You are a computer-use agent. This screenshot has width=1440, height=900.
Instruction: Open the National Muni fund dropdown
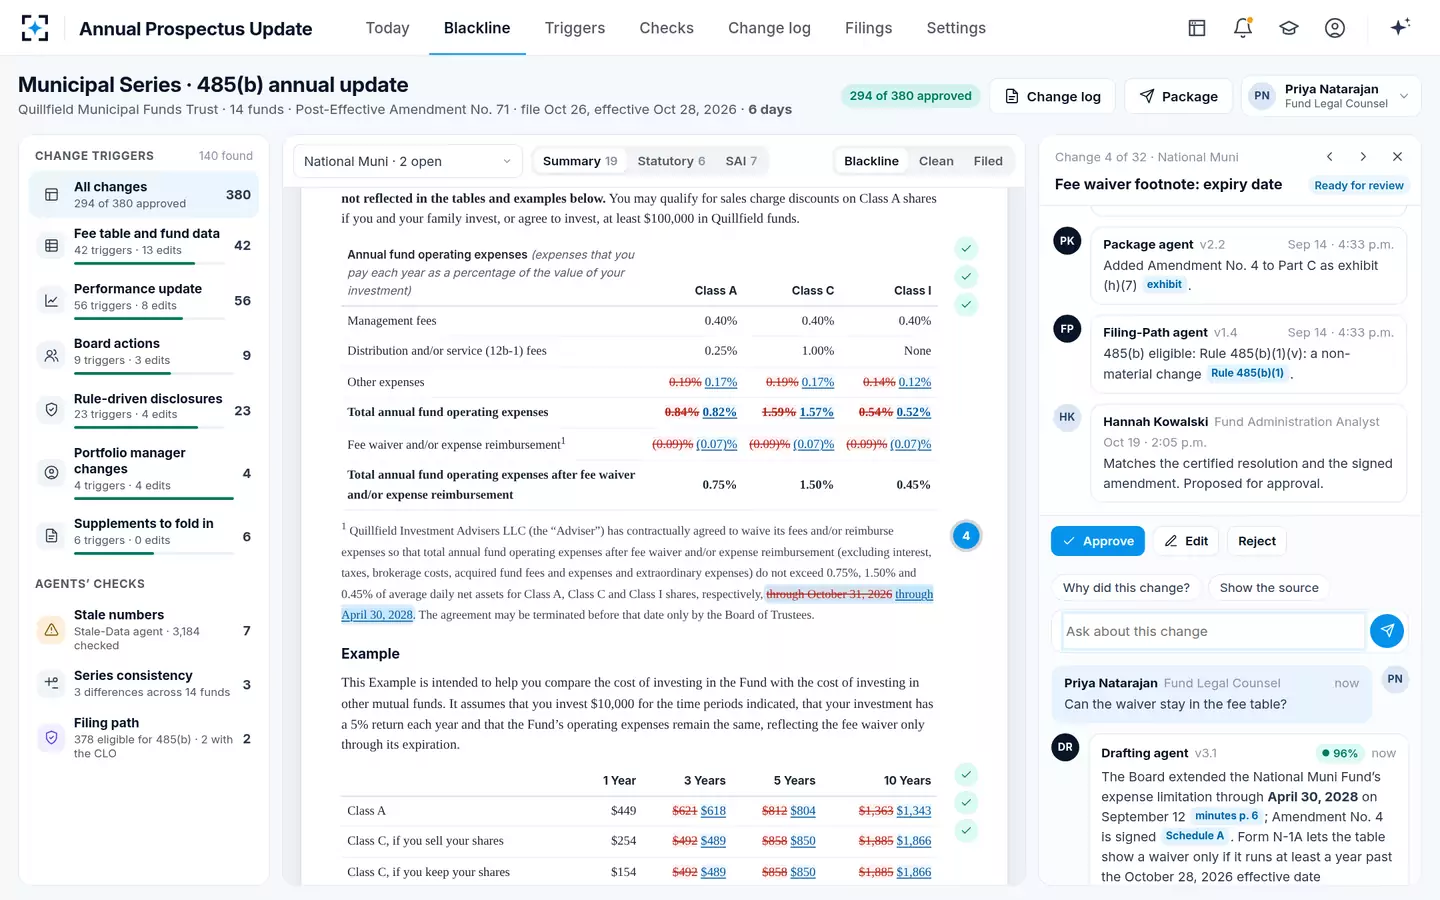click(408, 161)
